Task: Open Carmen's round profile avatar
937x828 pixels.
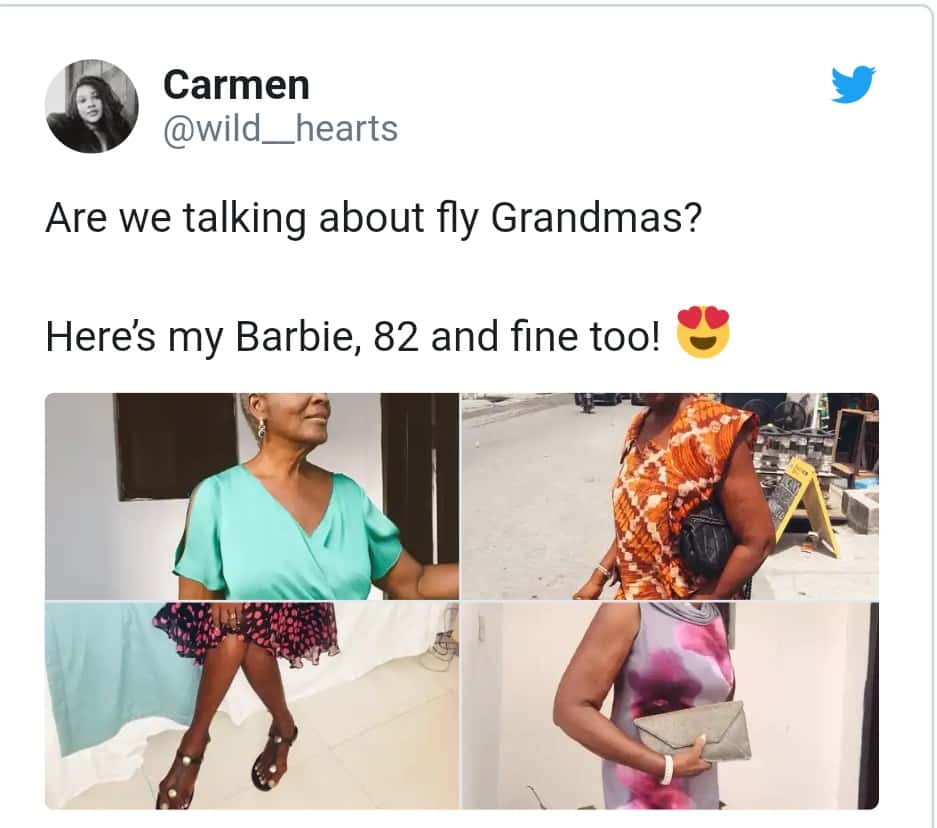Action: (91, 106)
